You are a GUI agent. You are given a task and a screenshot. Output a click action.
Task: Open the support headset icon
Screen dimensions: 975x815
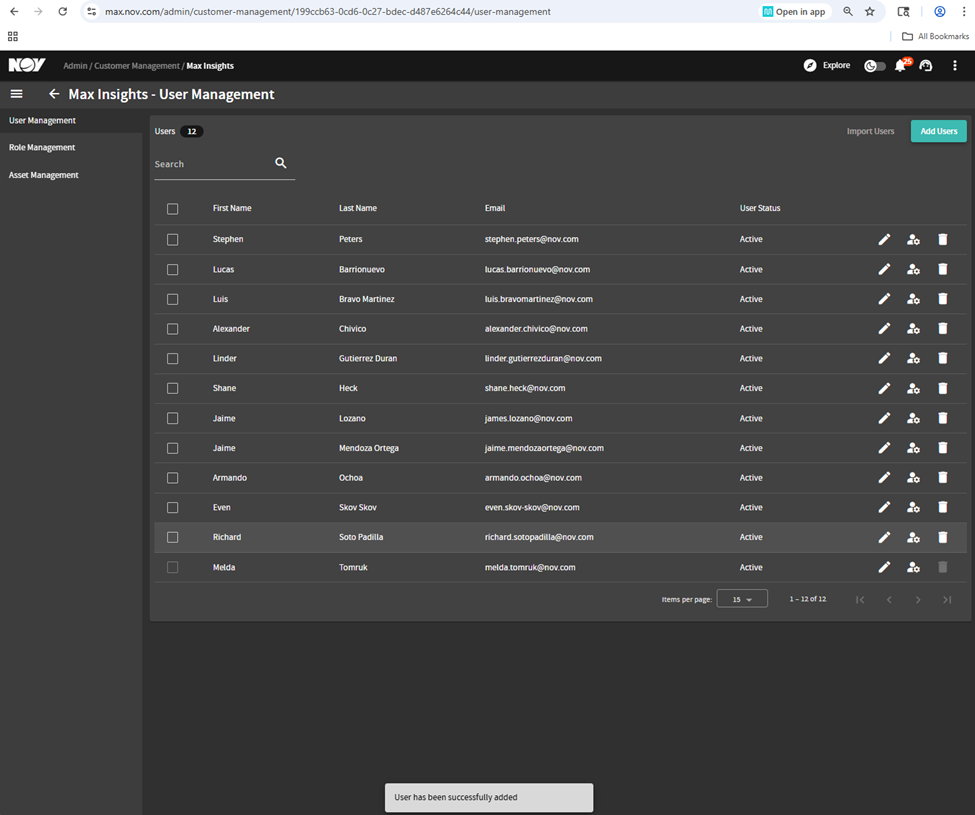click(x=926, y=65)
